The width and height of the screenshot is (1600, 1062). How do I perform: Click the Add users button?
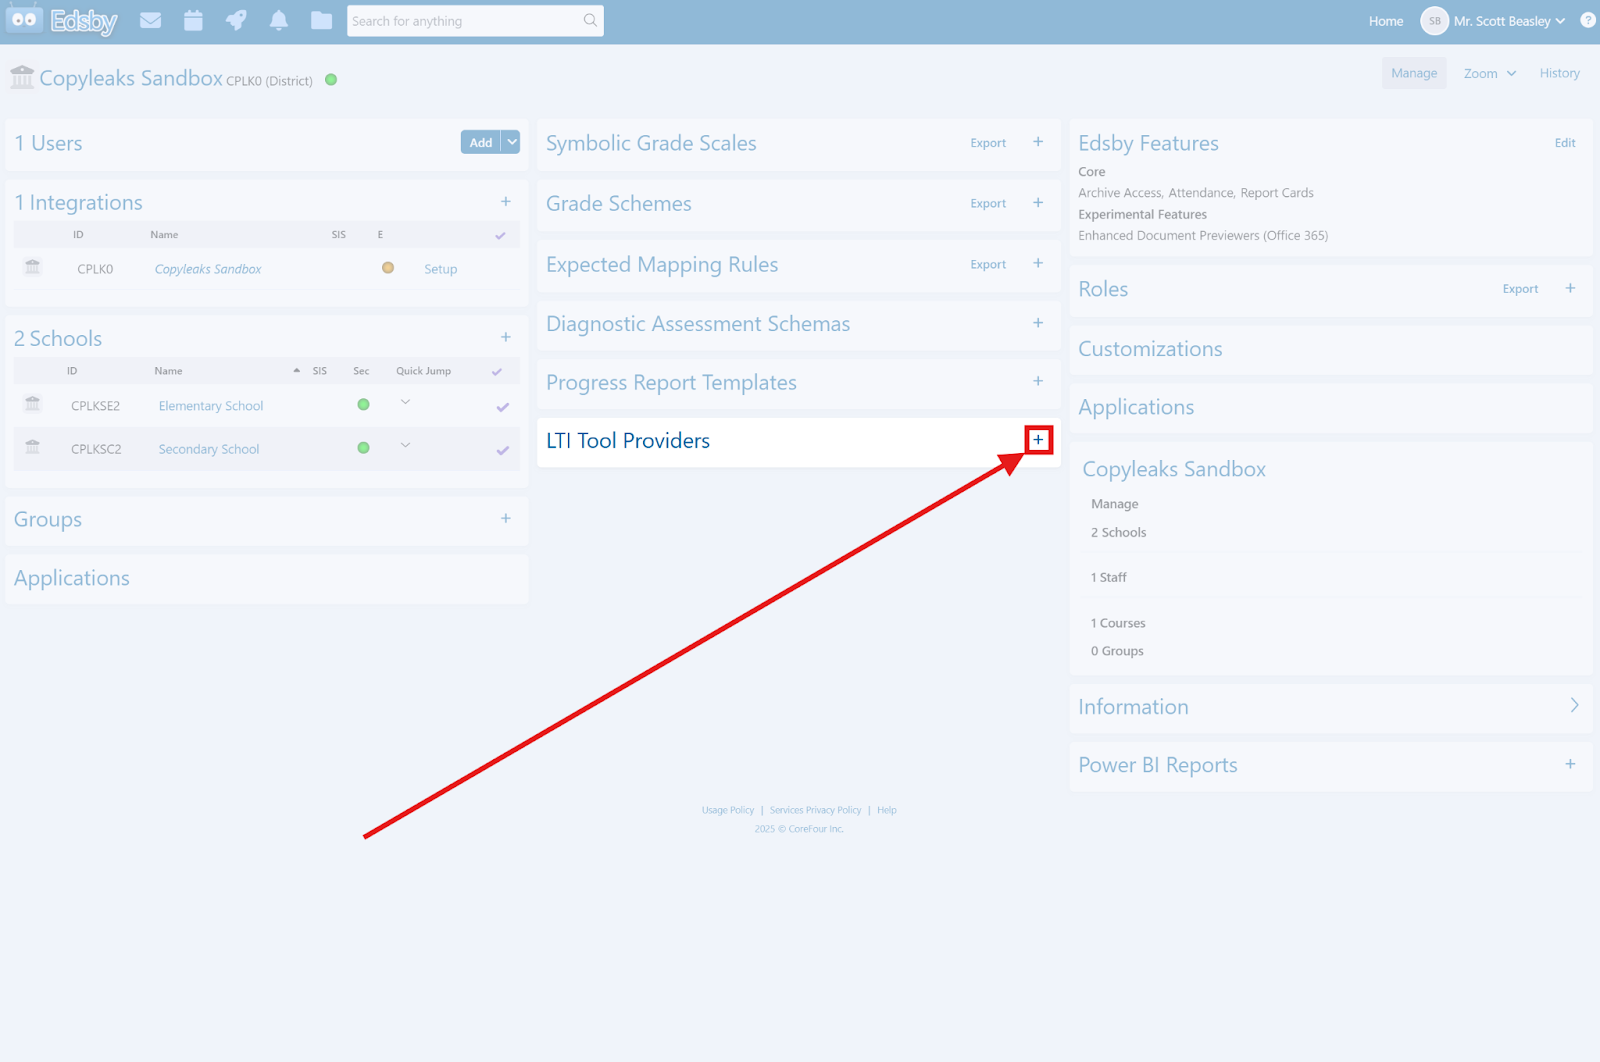click(481, 142)
